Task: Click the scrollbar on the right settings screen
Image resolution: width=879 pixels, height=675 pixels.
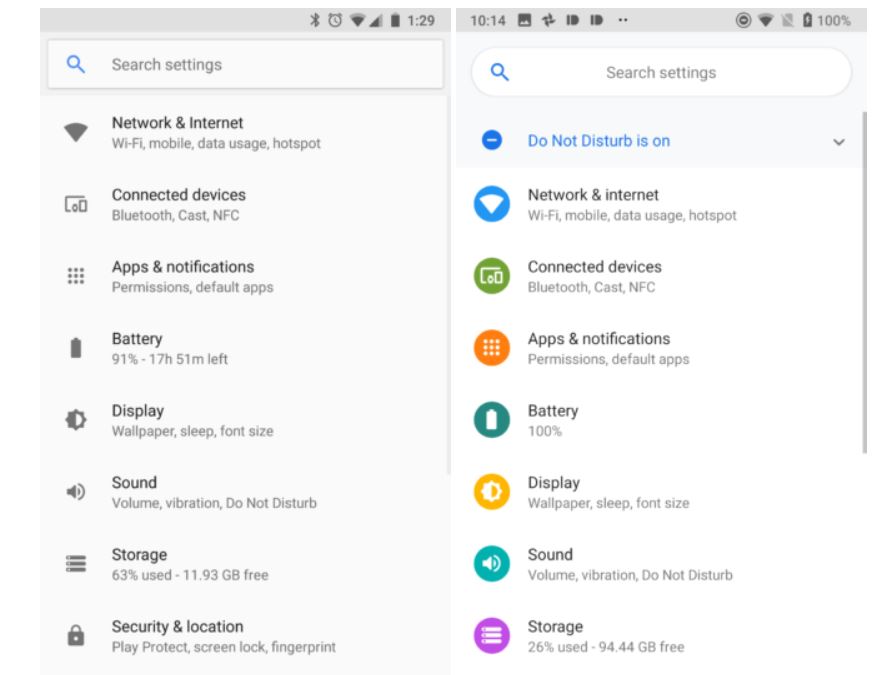Action: click(x=865, y=282)
